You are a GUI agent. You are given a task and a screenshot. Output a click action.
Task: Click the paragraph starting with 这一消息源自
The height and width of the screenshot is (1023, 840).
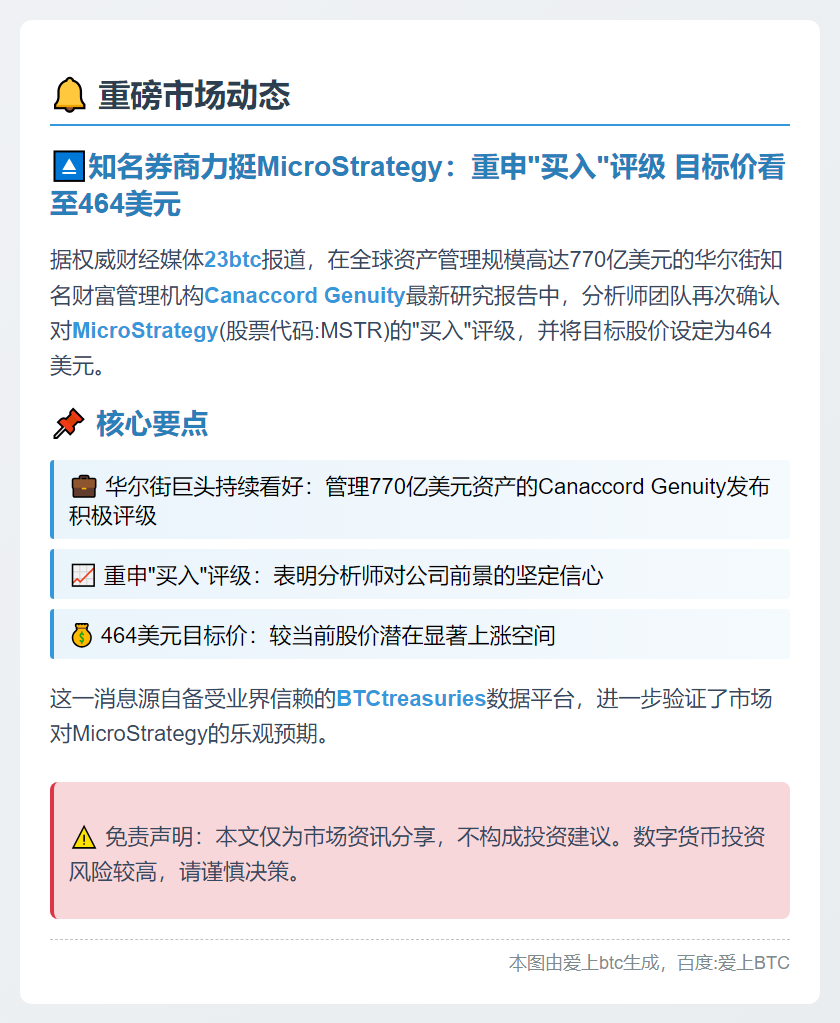click(x=410, y=716)
